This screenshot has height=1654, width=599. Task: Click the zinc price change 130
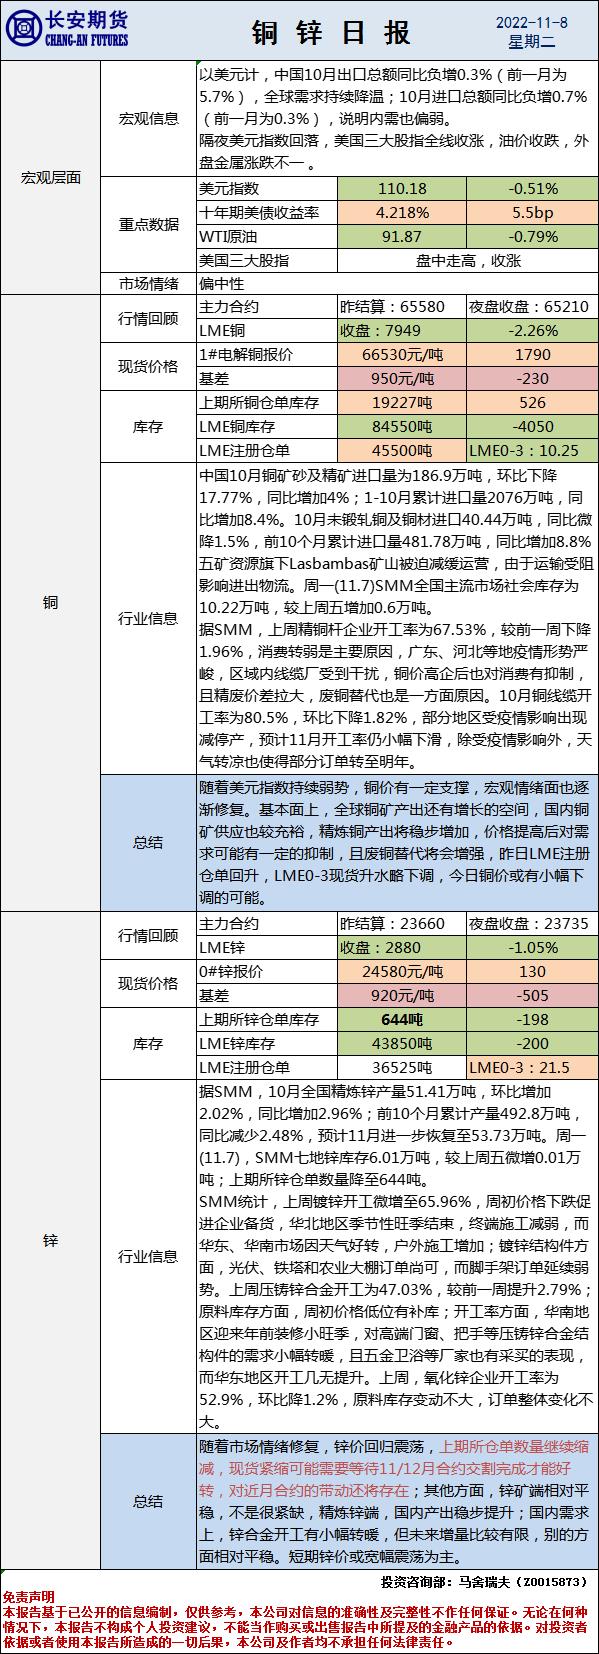(x=531, y=971)
